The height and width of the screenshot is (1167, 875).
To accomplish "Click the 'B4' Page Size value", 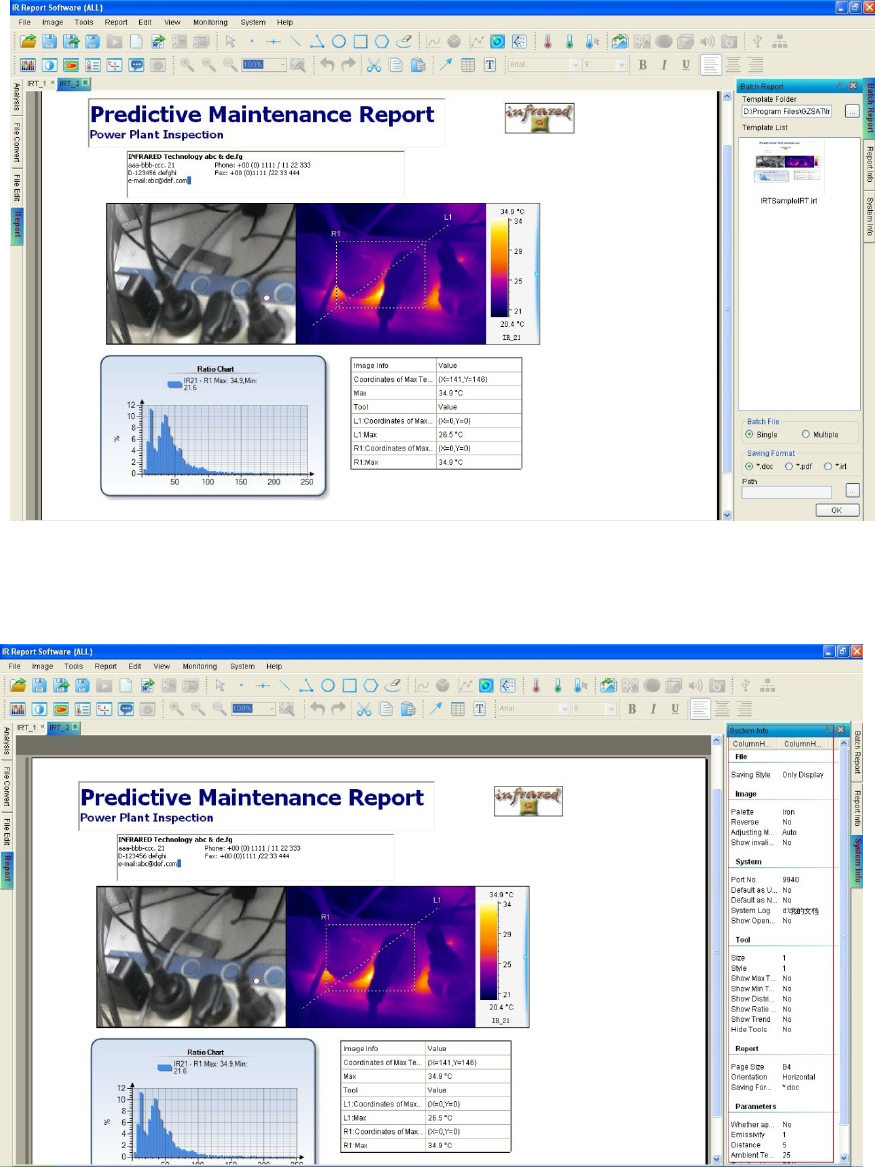I will 786,1067.
